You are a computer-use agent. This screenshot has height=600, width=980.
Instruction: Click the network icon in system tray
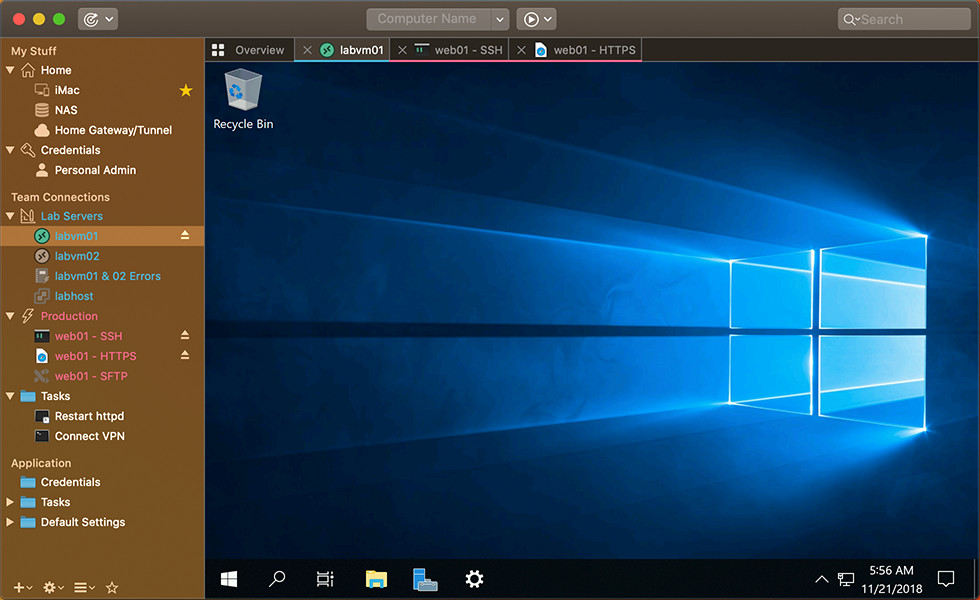point(846,579)
